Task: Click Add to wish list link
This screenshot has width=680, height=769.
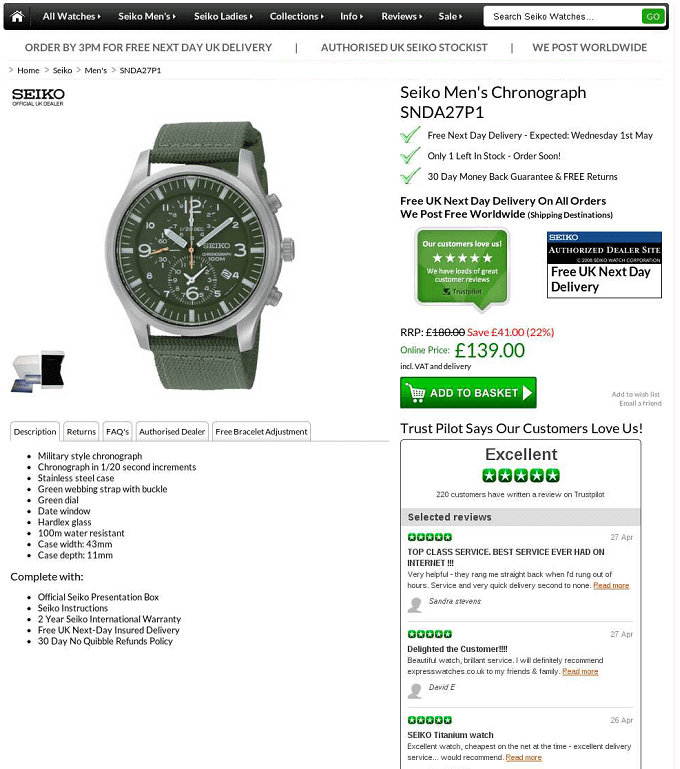Action: click(635, 394)
